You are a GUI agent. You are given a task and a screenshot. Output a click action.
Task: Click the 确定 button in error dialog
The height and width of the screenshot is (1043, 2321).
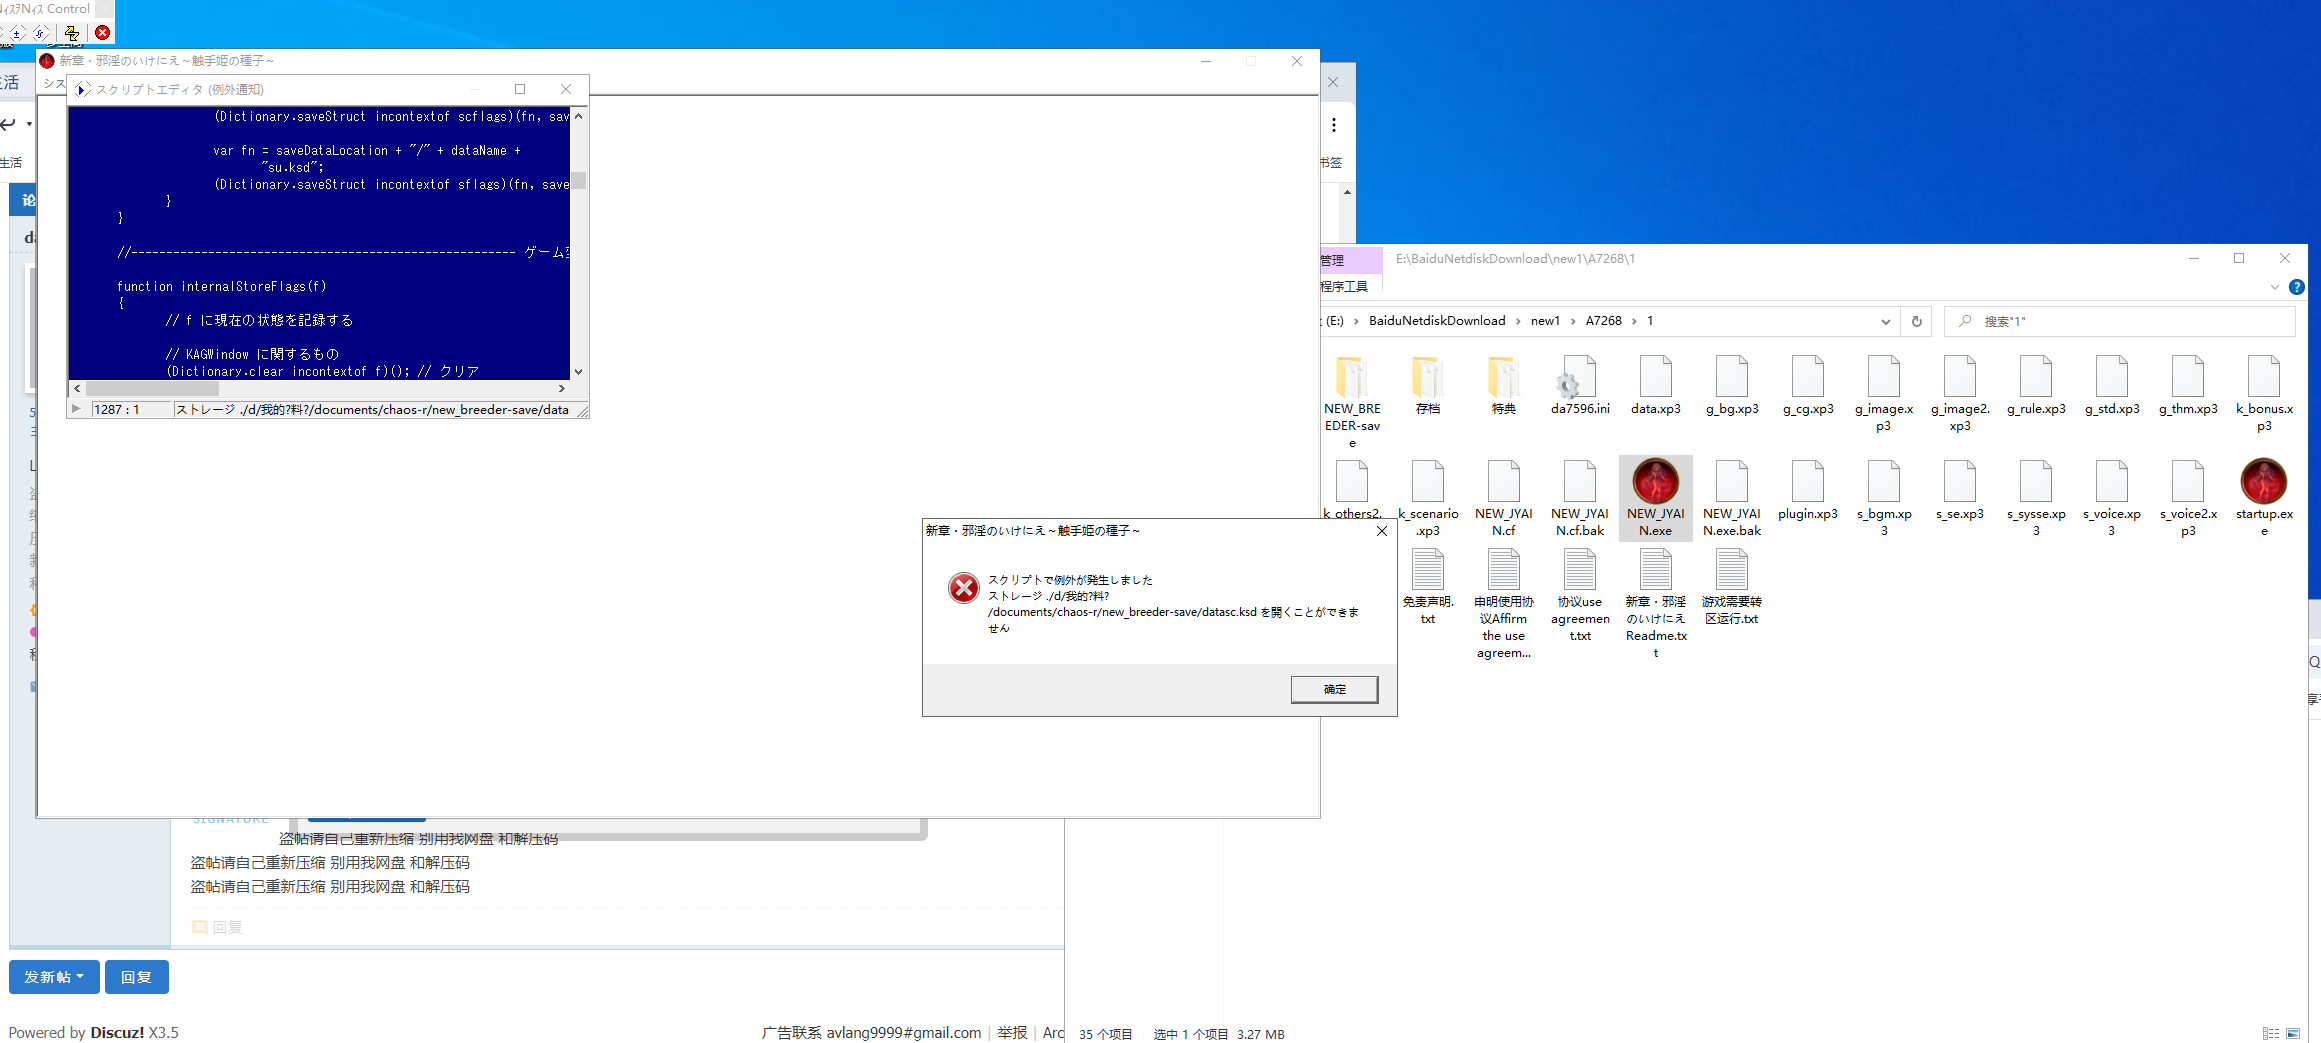pyautogui.click(x=1333, y=689)
